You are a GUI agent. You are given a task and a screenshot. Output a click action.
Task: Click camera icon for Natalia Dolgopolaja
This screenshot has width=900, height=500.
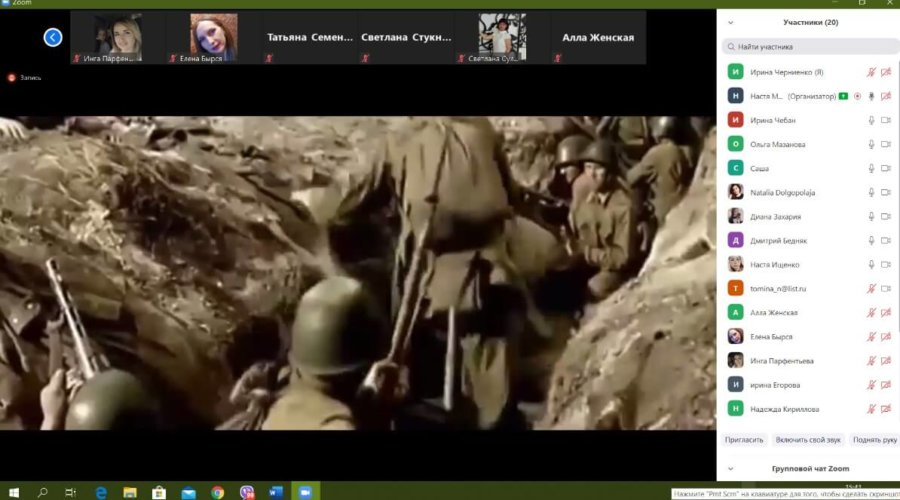point(886,193)
